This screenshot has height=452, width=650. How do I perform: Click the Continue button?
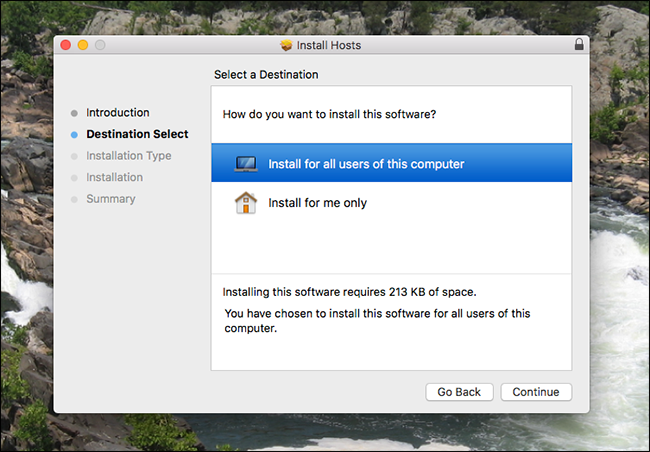click(536, 392)
